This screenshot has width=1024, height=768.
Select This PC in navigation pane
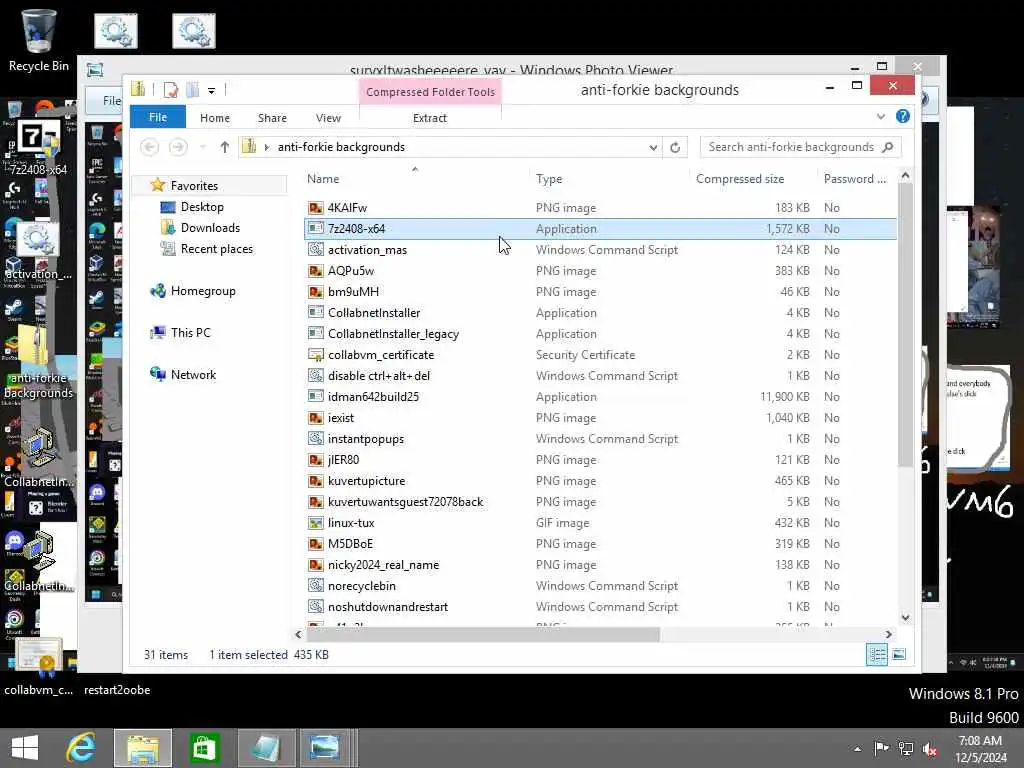pos(191,333)
